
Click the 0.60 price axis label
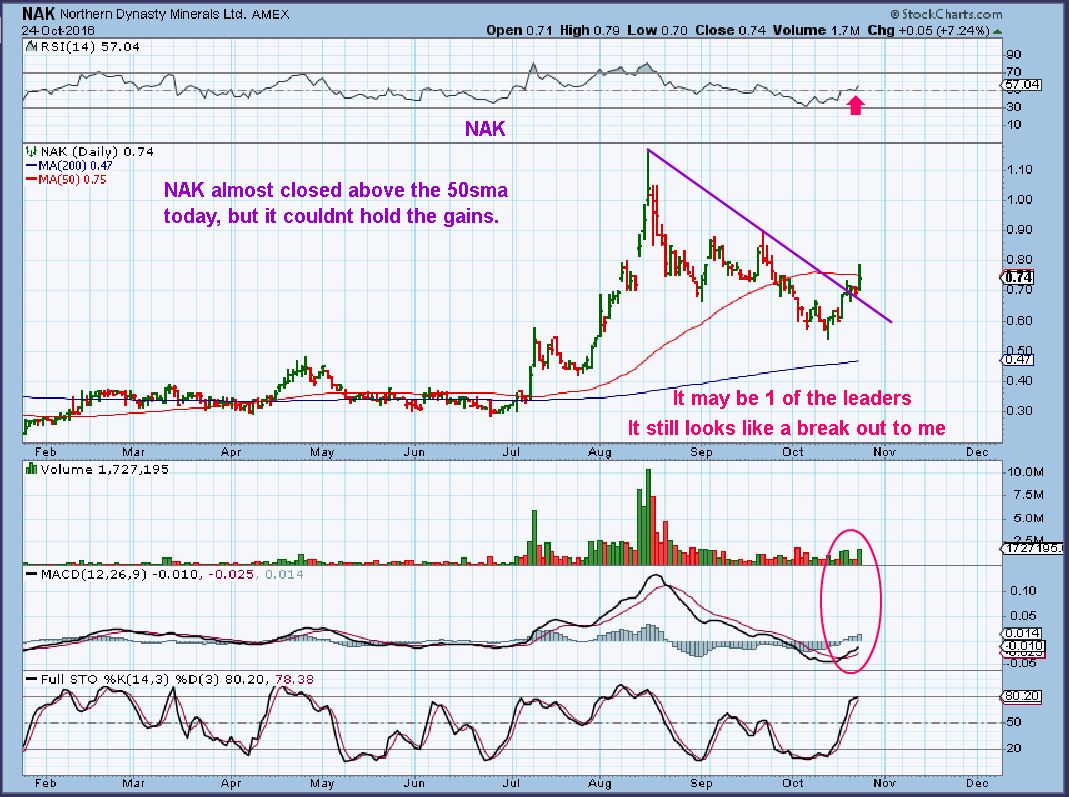coord(1019,320)
